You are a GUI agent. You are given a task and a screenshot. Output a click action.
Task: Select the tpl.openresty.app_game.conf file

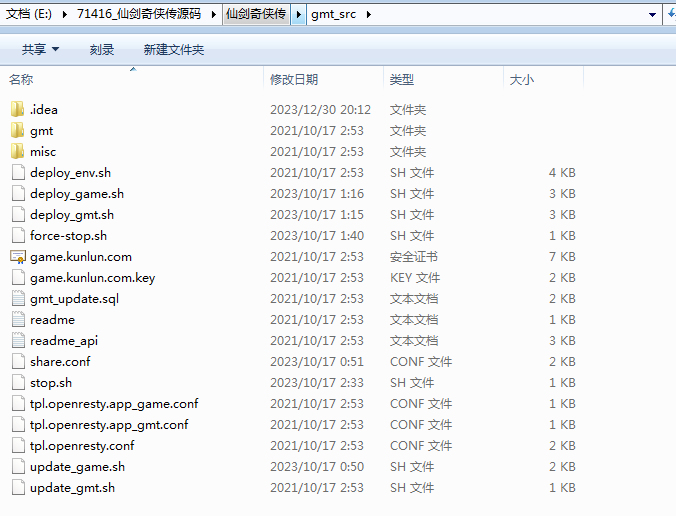(x=114, y=404)
